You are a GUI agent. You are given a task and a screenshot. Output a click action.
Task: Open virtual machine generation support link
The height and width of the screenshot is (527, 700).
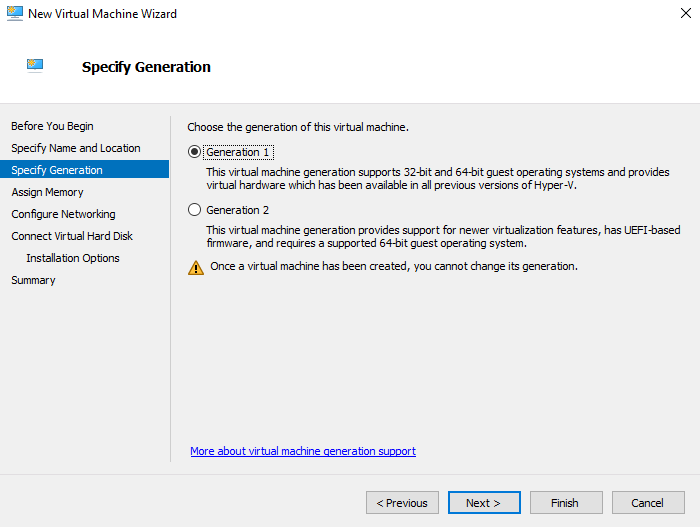[x=303, y=451]
